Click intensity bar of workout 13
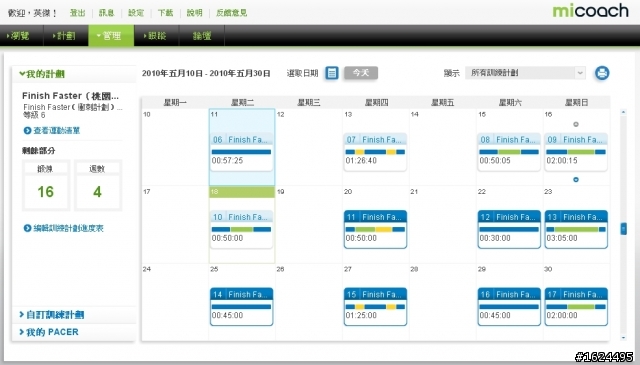 (x=576, y=229)
